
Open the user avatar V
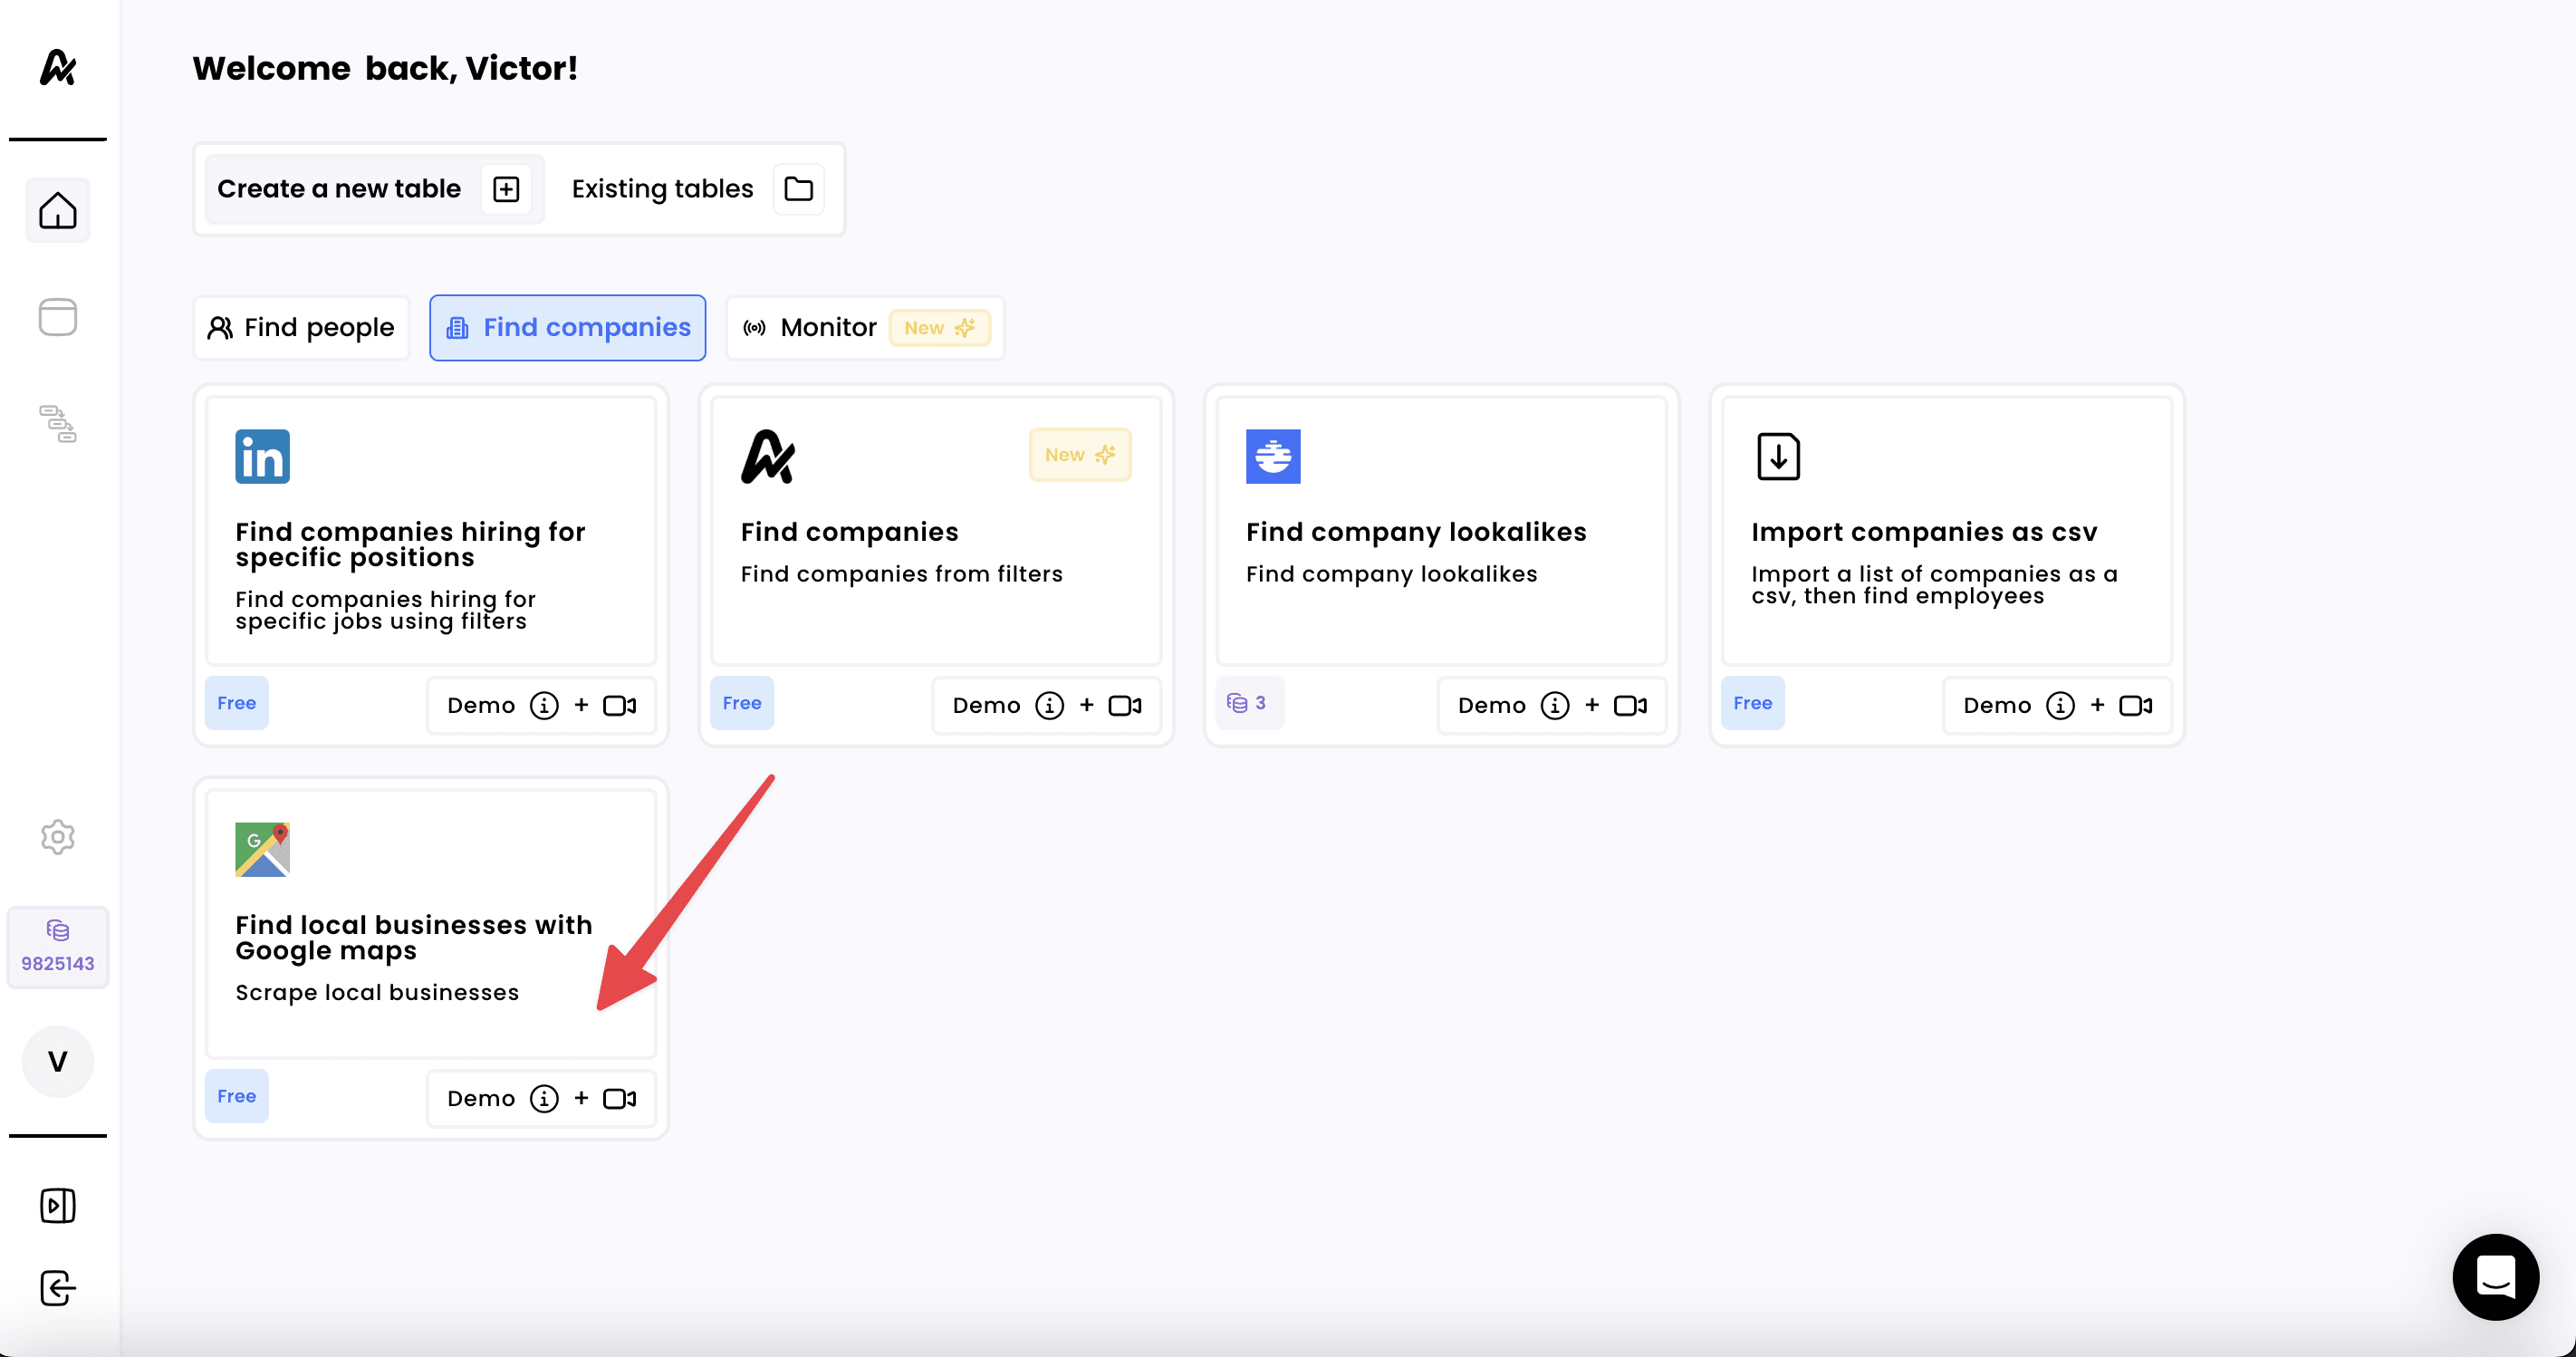point(58,1060)
